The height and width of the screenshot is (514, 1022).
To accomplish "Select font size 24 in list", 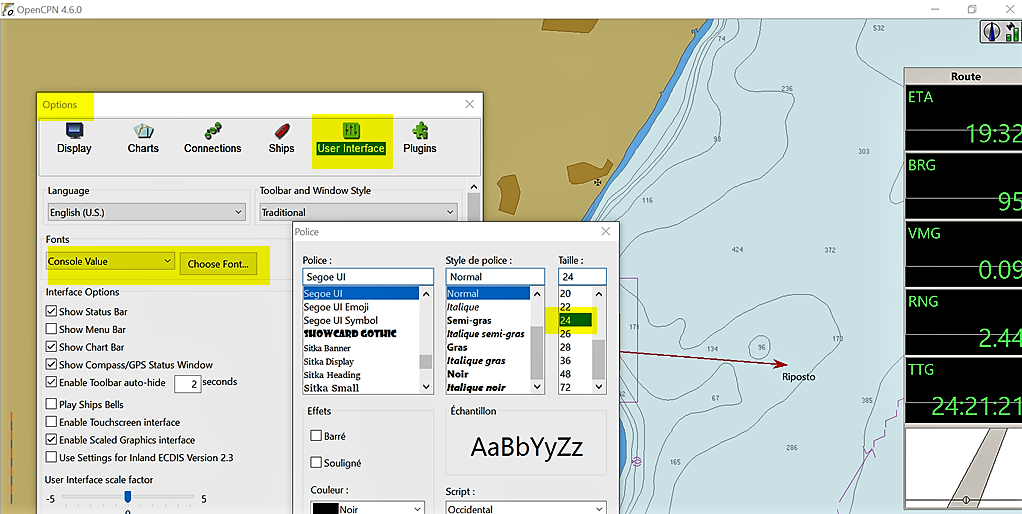I will [x=575, y=320].
